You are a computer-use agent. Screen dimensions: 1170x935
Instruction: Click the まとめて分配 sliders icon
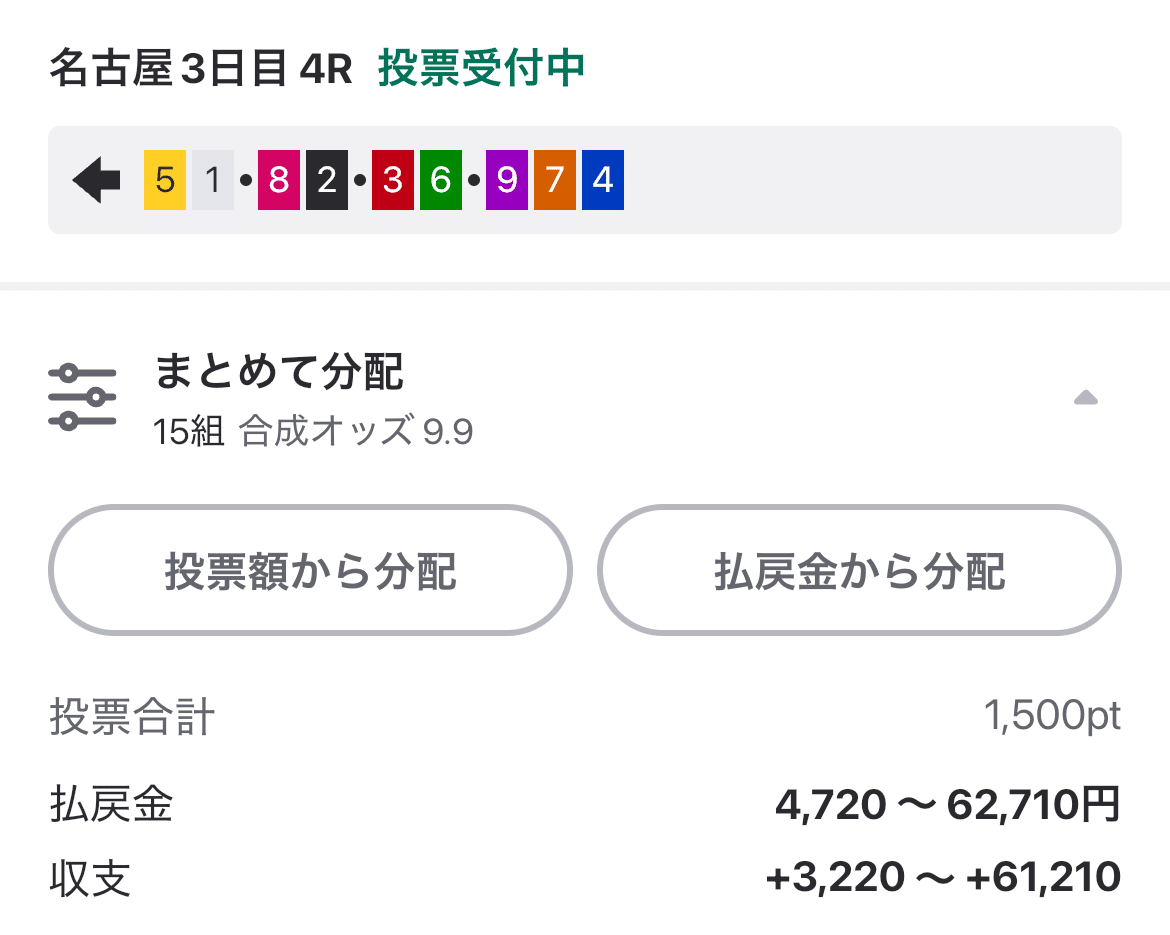click(x=83, y=393)
